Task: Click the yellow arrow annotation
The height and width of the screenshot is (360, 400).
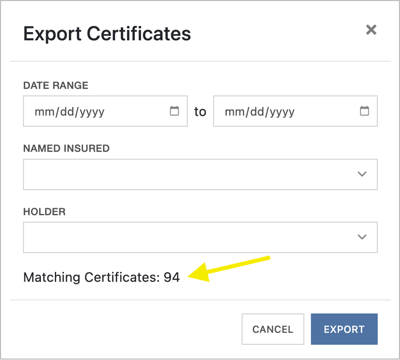Action: [229, 268]
